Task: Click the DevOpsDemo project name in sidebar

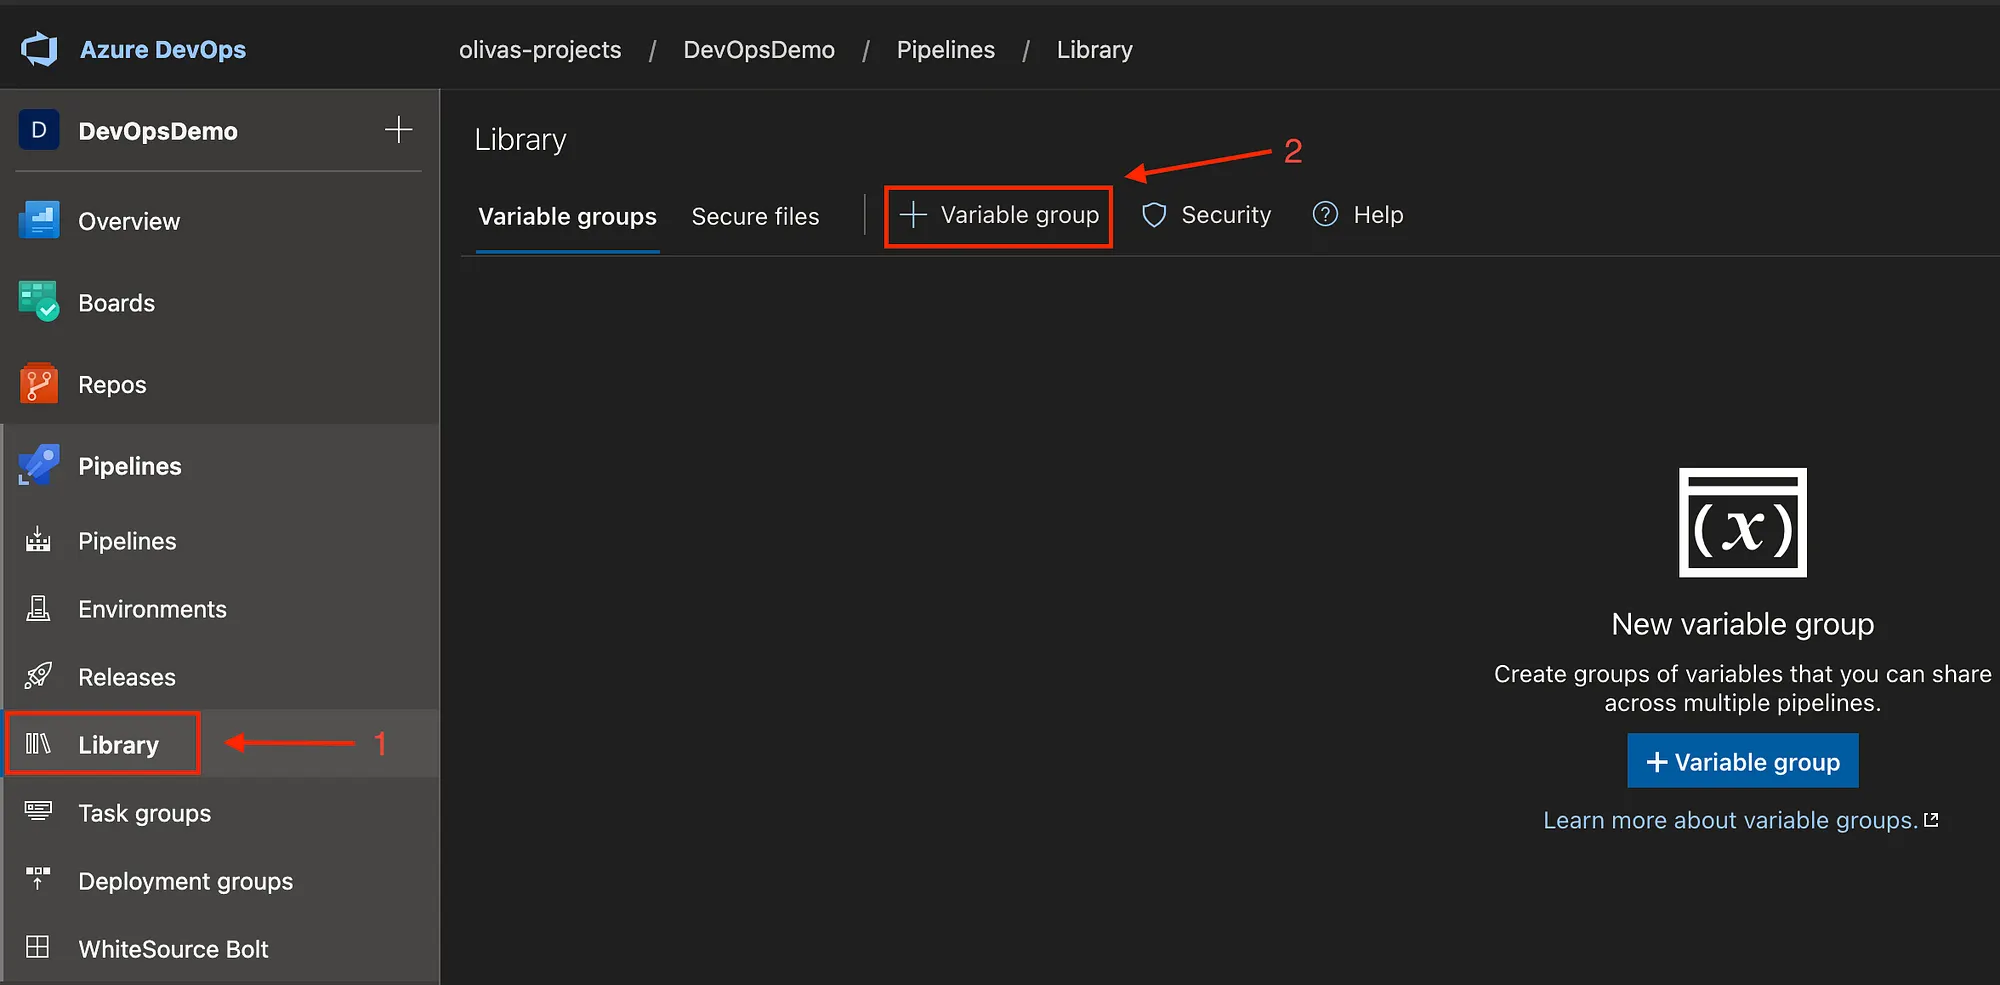Action: pos(158,131)
